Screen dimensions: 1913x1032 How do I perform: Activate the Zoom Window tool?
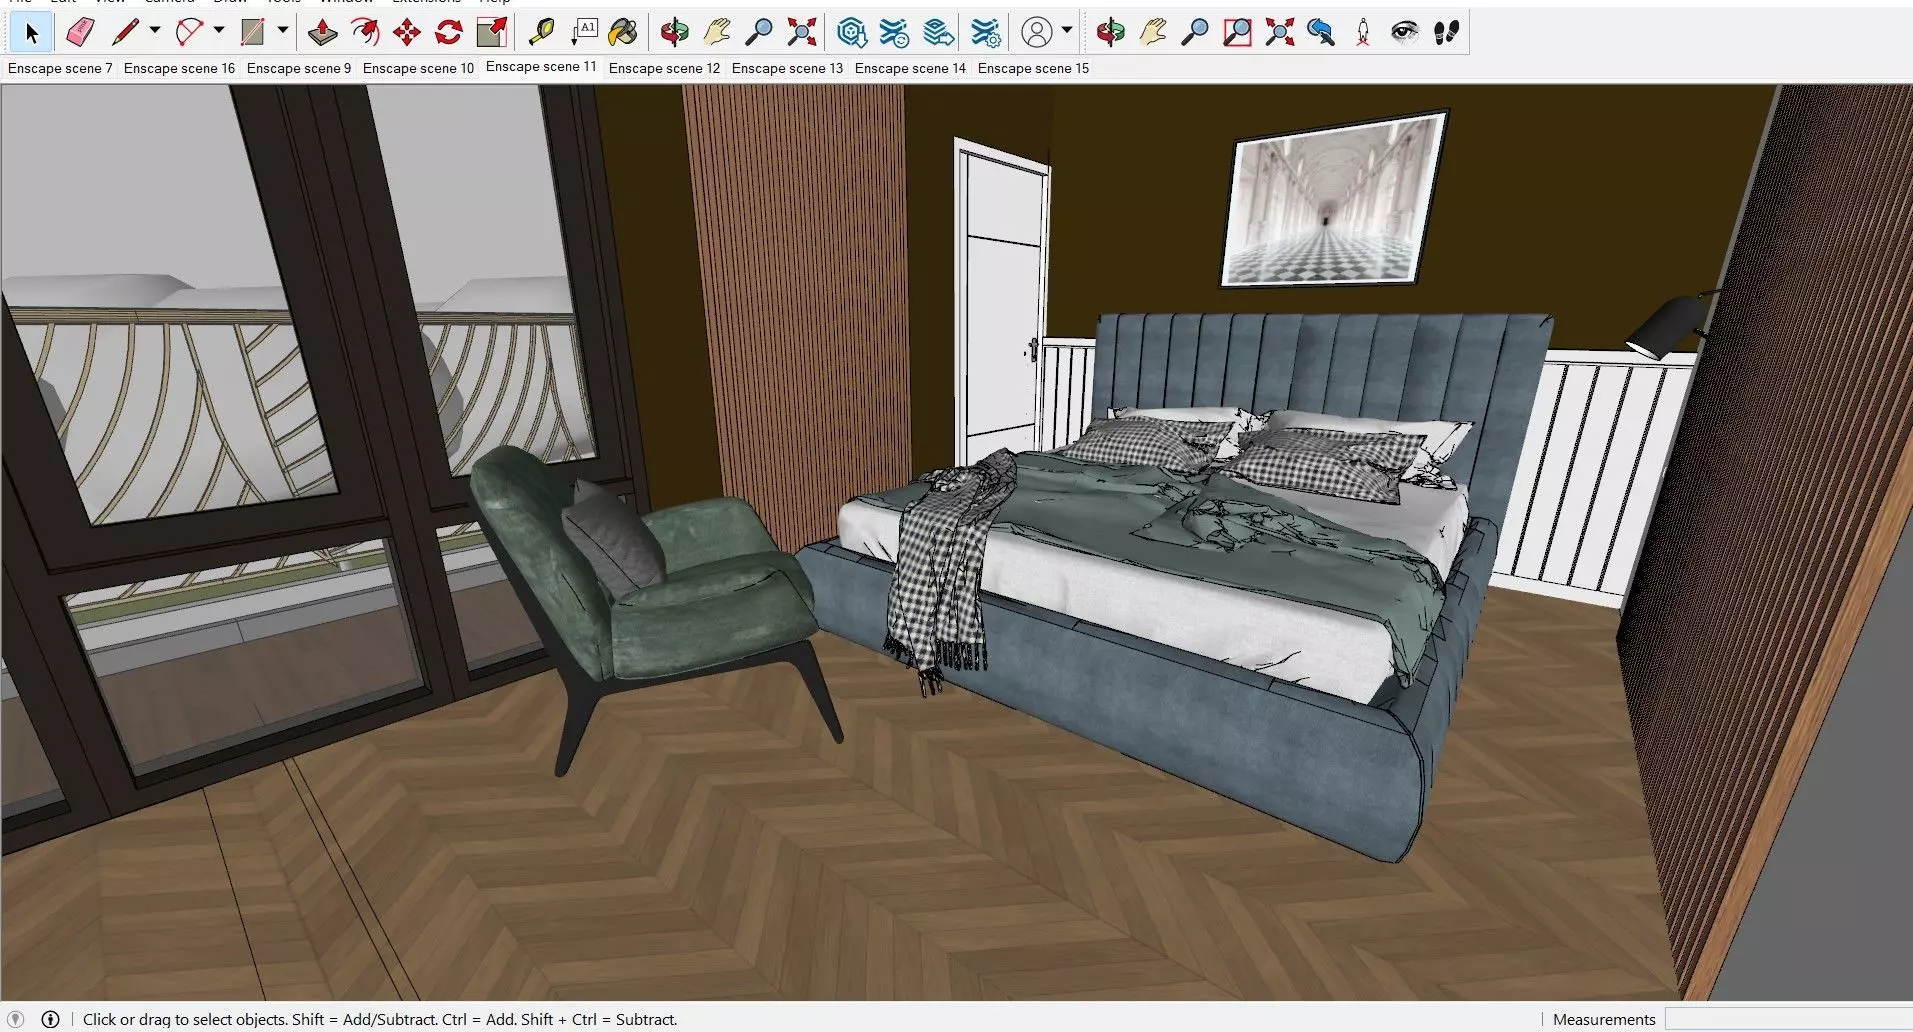click(x=1237, y=33)
